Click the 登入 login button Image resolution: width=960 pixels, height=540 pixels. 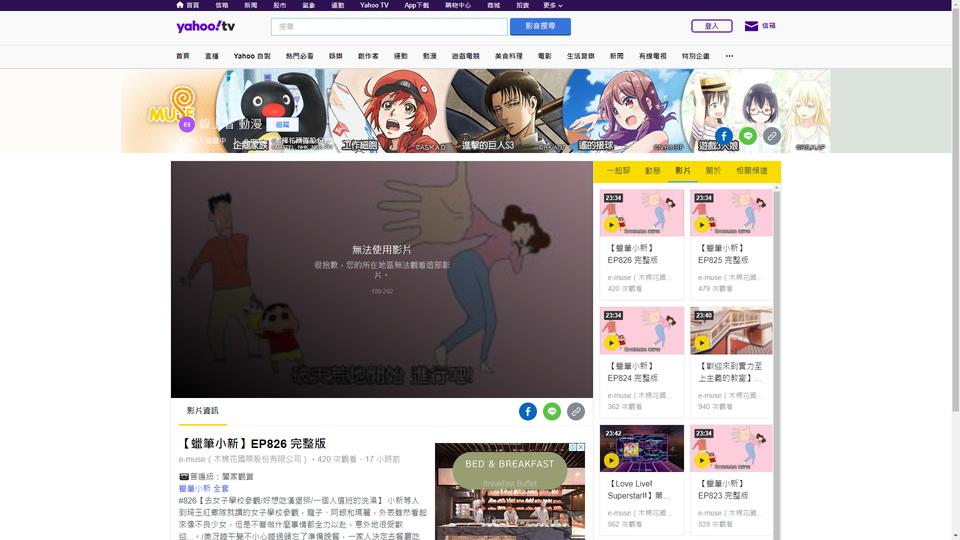click(711, 26)
